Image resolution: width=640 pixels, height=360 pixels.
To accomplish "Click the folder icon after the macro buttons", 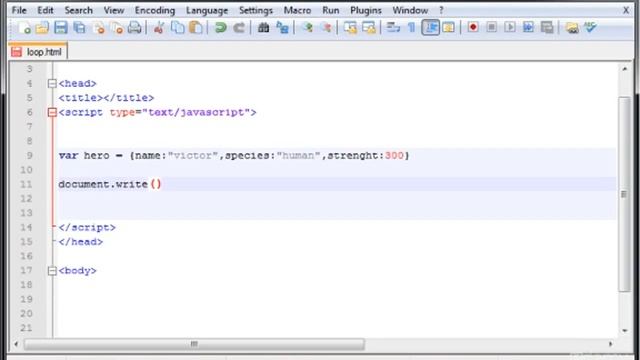I will tap(572, 27).
